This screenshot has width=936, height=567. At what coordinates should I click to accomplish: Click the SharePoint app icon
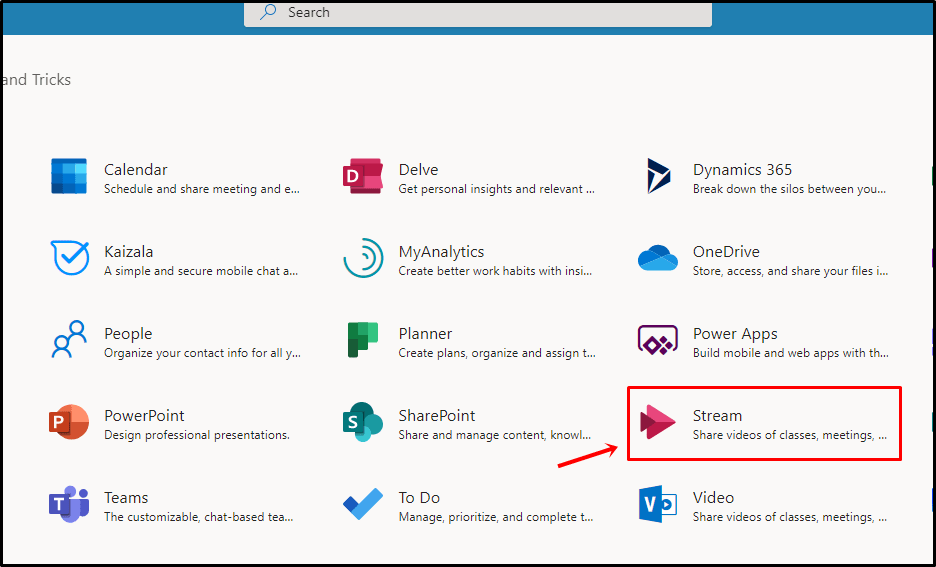pyautogui.click(x=363, y=423)
